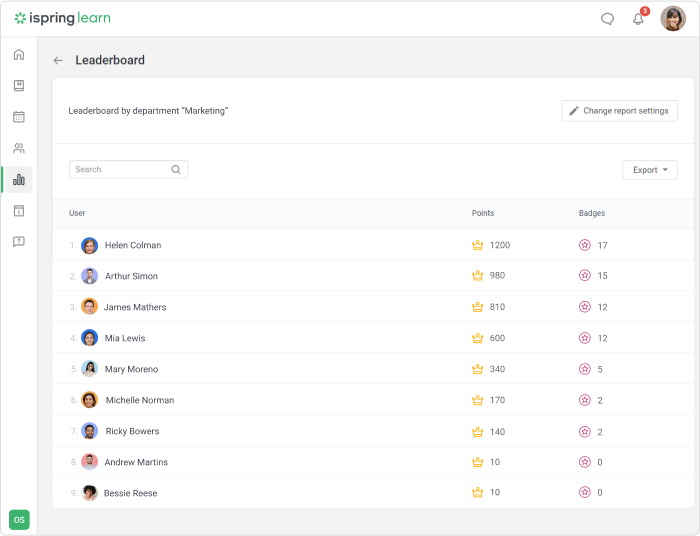Open Michelle Norman's profile name
This screenshot has height=536, width=700.
tap(140, 400)
